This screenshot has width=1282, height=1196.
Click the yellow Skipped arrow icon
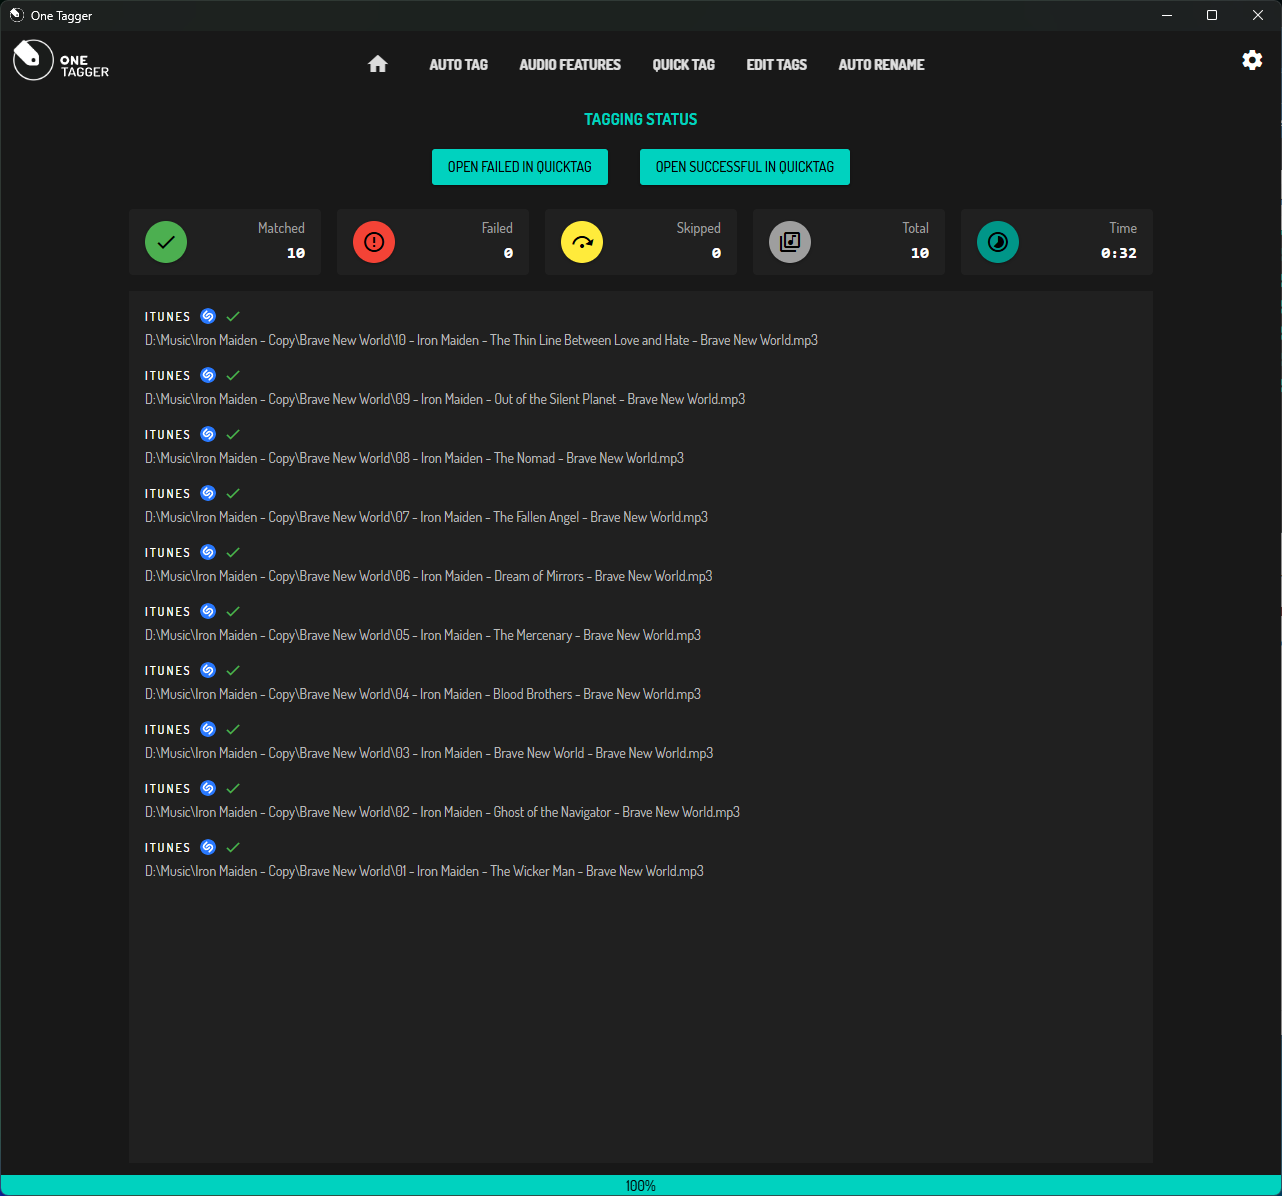[582, 242]
